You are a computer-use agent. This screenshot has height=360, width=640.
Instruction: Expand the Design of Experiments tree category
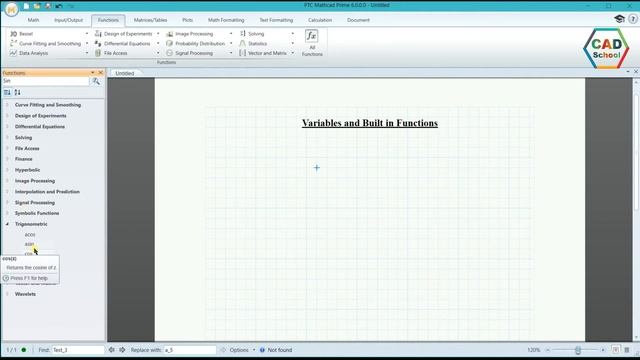[x=7, y=116]
